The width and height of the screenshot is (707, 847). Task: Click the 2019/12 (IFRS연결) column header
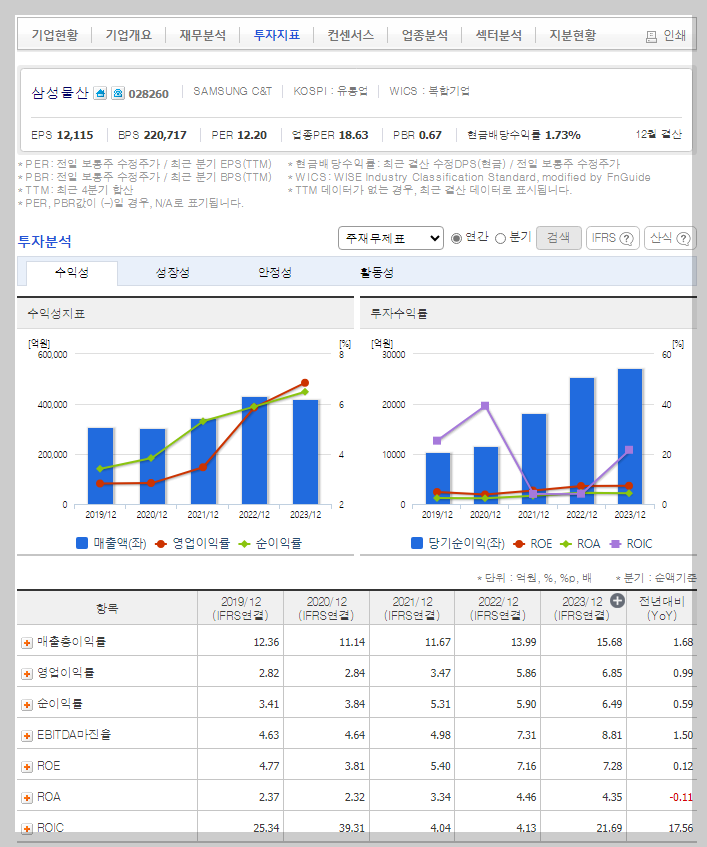[240, 608]
